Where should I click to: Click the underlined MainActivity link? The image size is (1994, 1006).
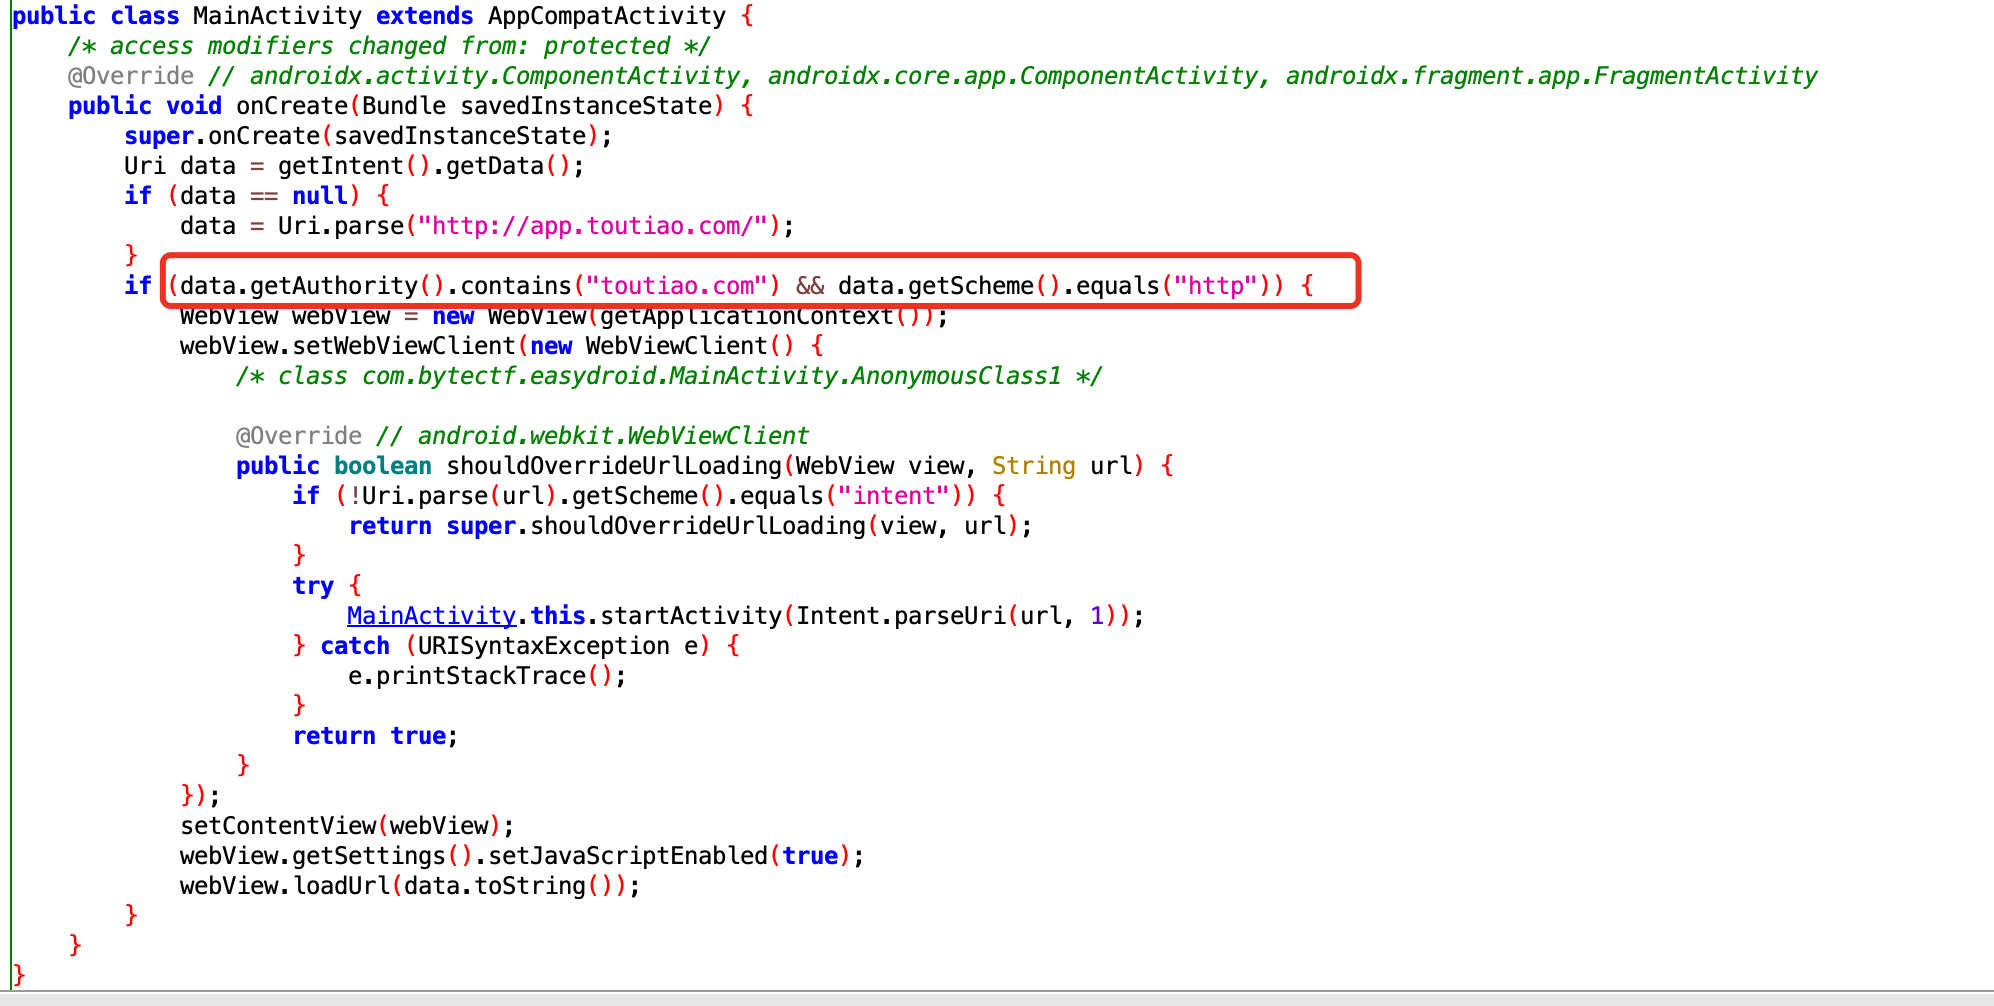click(431, 616)
